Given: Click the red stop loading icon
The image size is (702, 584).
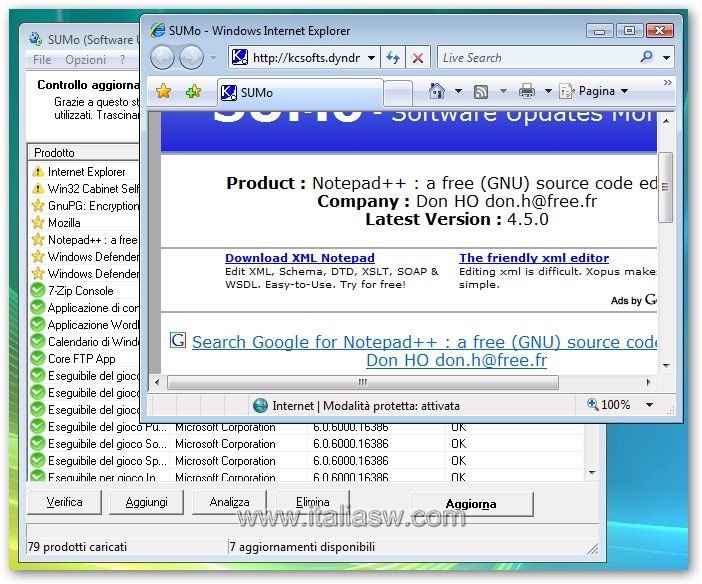Looking at the screenshot, I should point(418,58).
